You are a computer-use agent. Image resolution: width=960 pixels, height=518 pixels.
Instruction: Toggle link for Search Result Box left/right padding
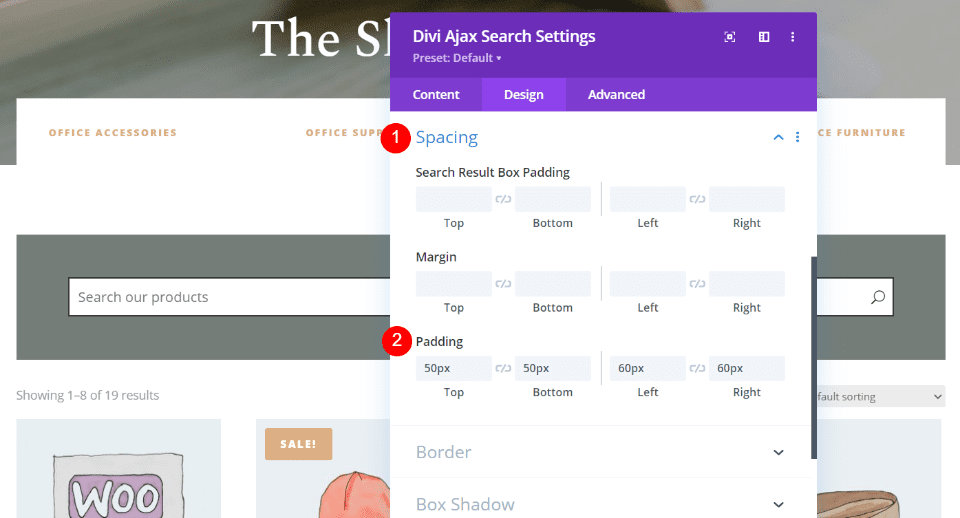coord(697,200)
